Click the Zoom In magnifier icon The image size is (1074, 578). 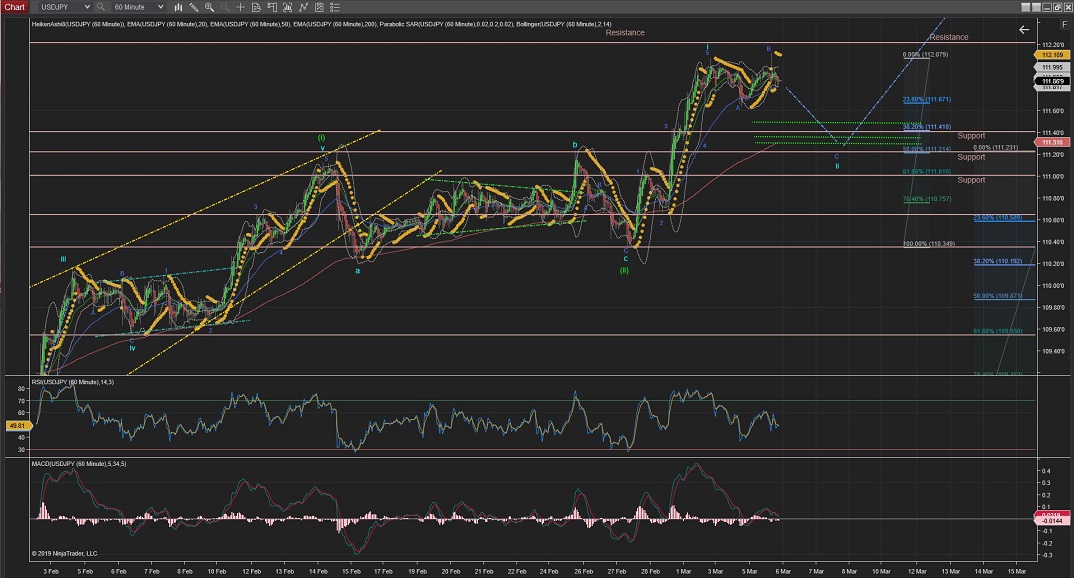click(x=209, y=7)
